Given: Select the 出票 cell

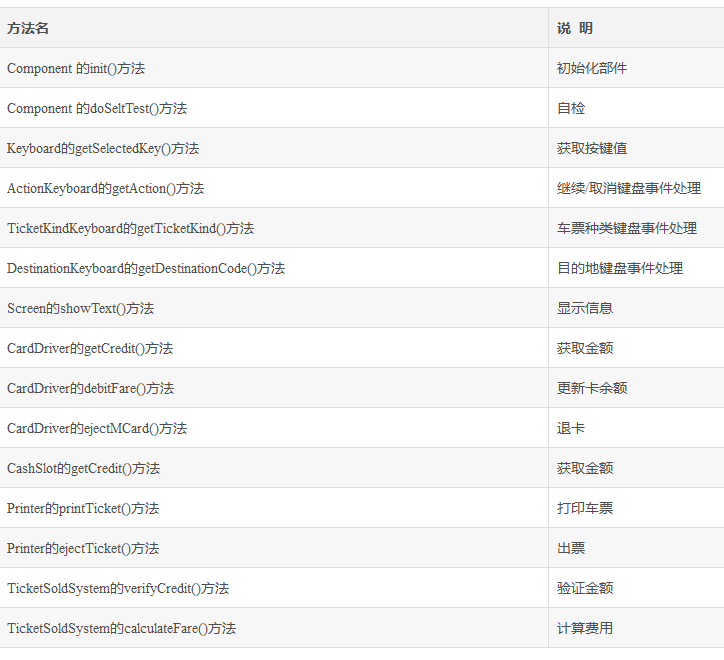Looking at the screenshot, I should coord(636,548).
